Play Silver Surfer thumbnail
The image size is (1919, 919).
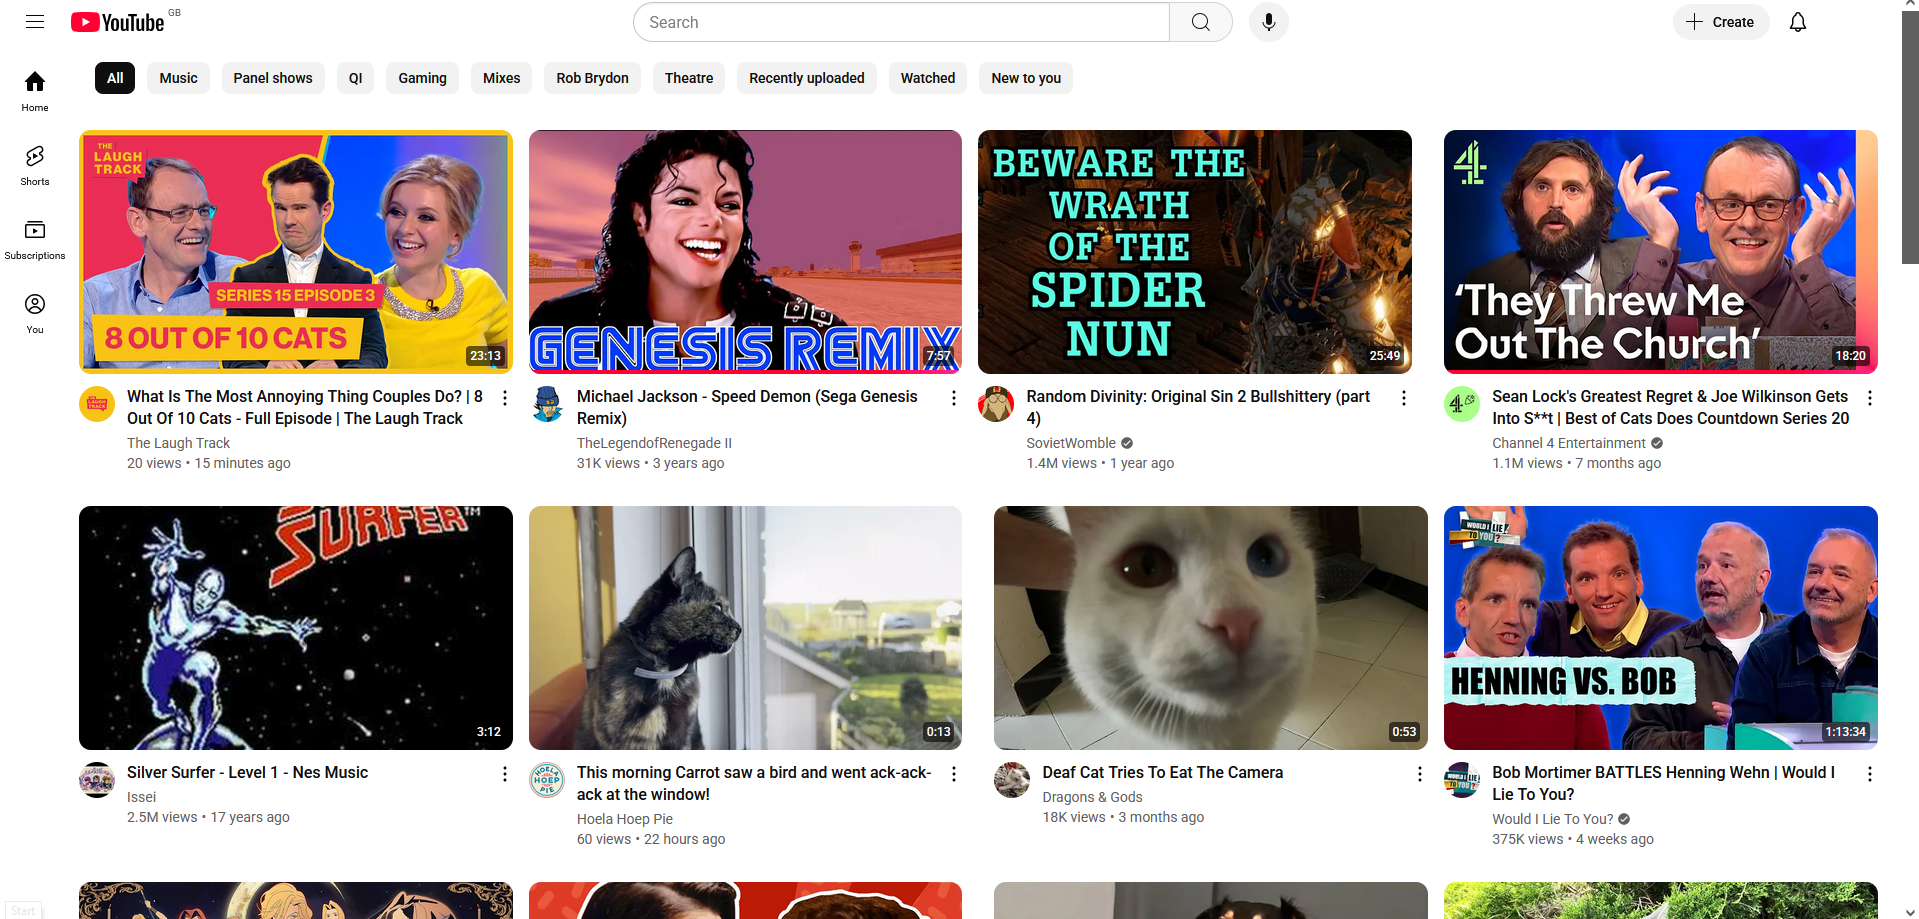(296, 628)
